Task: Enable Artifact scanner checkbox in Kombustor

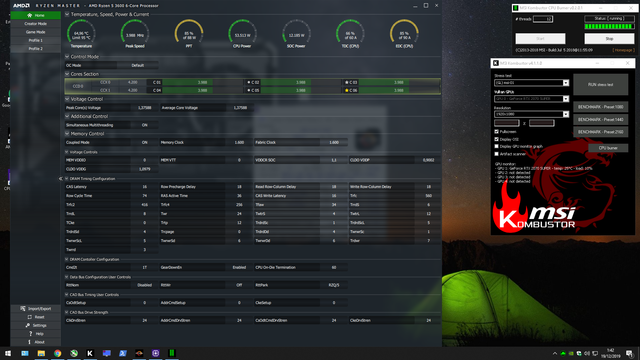Action: 497,154
